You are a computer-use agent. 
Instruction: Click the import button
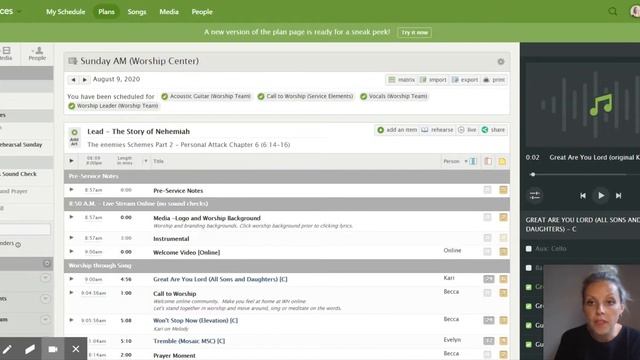(433, 80)
